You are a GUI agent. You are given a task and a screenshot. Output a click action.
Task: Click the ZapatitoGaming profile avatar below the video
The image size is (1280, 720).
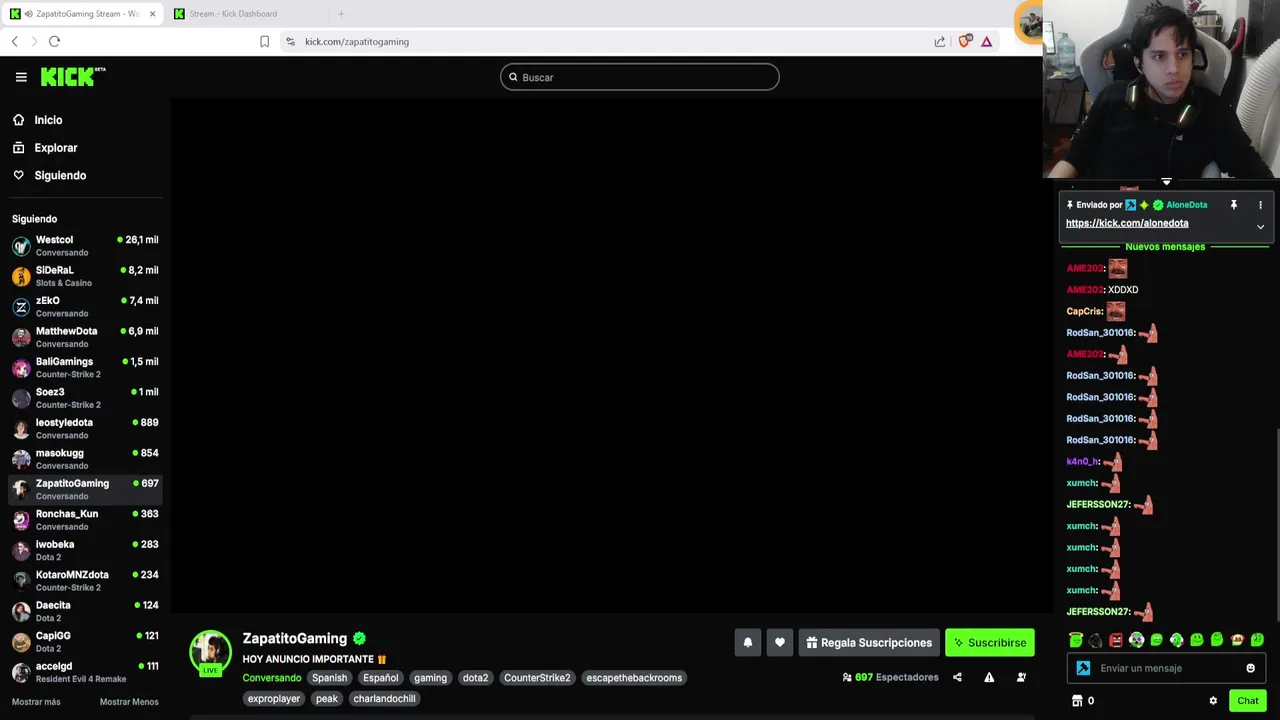pos(210,652)
